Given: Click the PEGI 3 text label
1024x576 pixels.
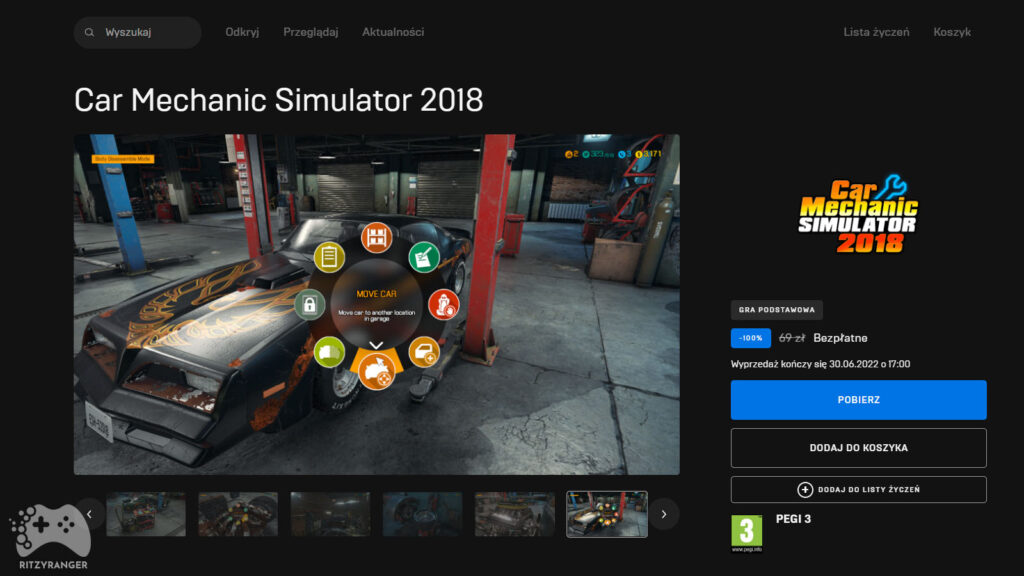Looking at the screenshot, I should 793,519.
